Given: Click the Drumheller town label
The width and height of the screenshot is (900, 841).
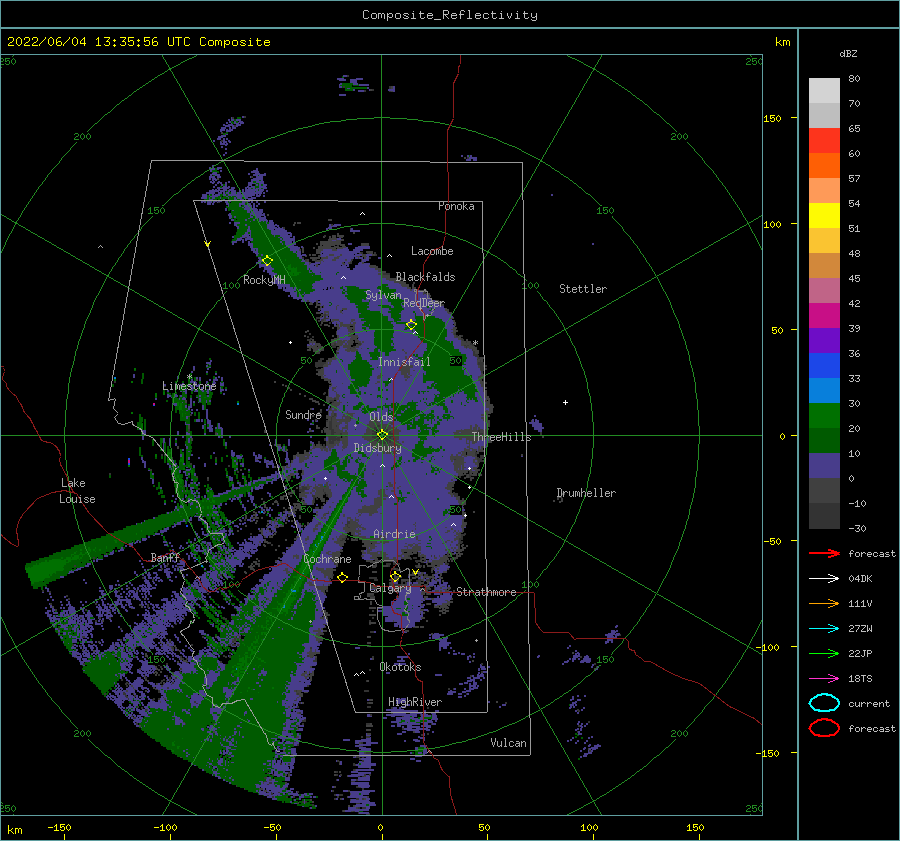Looking at the screenshot, I should (x=586, y=493).
